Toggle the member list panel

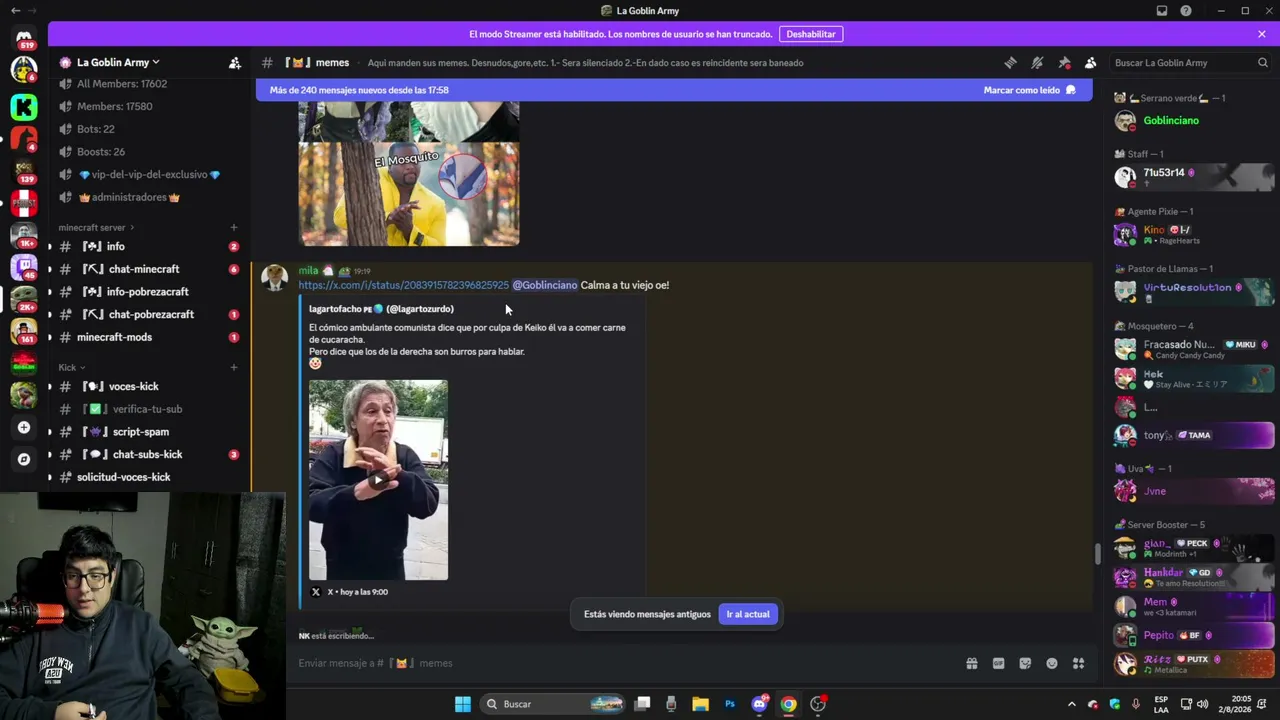pos(1091,63)
